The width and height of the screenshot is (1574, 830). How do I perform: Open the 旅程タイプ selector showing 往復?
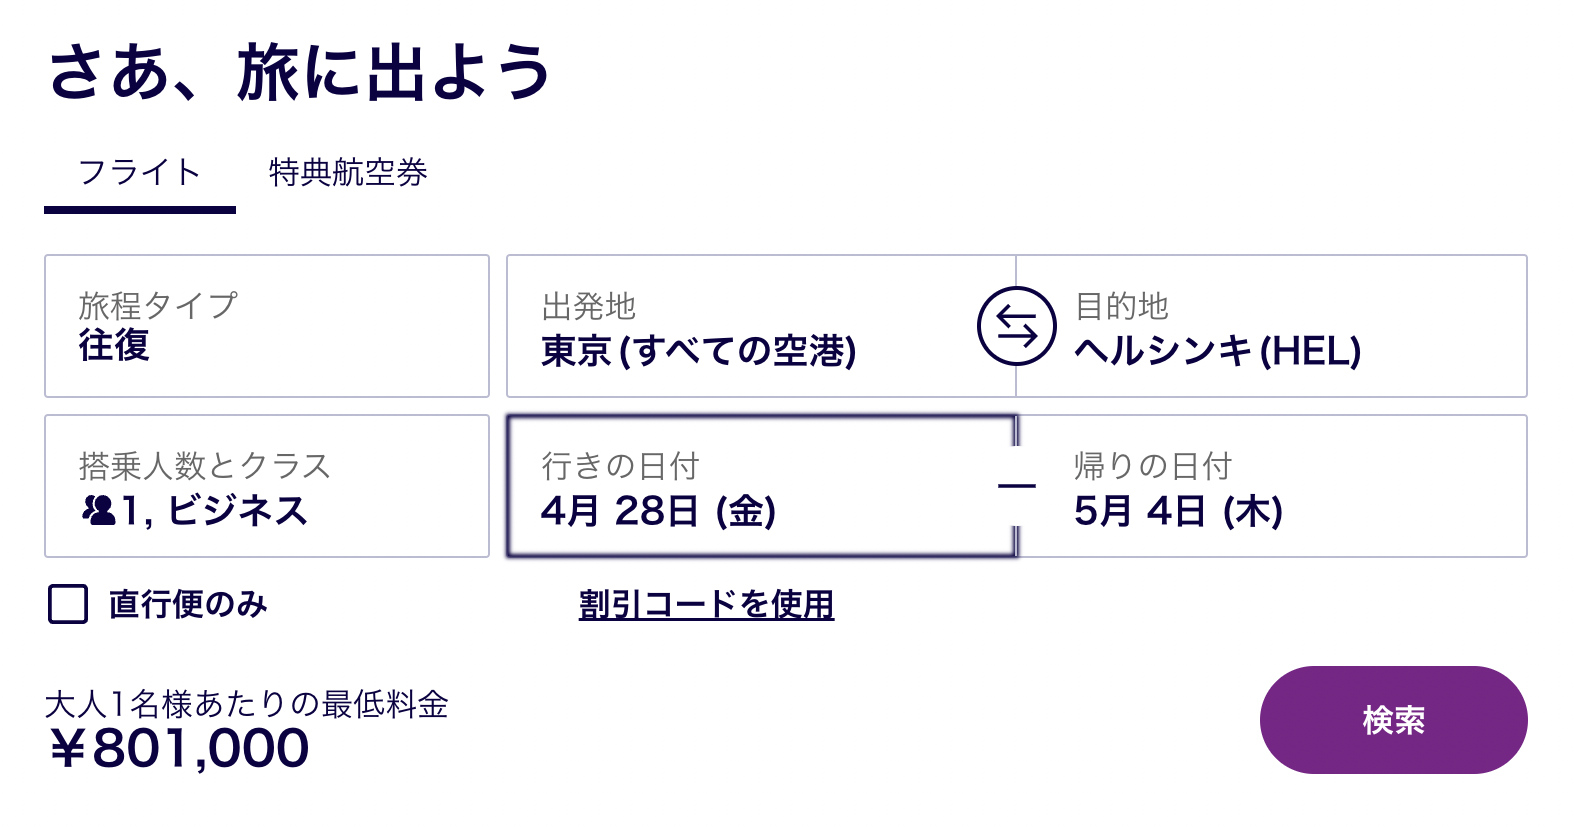pyautogui.click(x=267, y=326)
